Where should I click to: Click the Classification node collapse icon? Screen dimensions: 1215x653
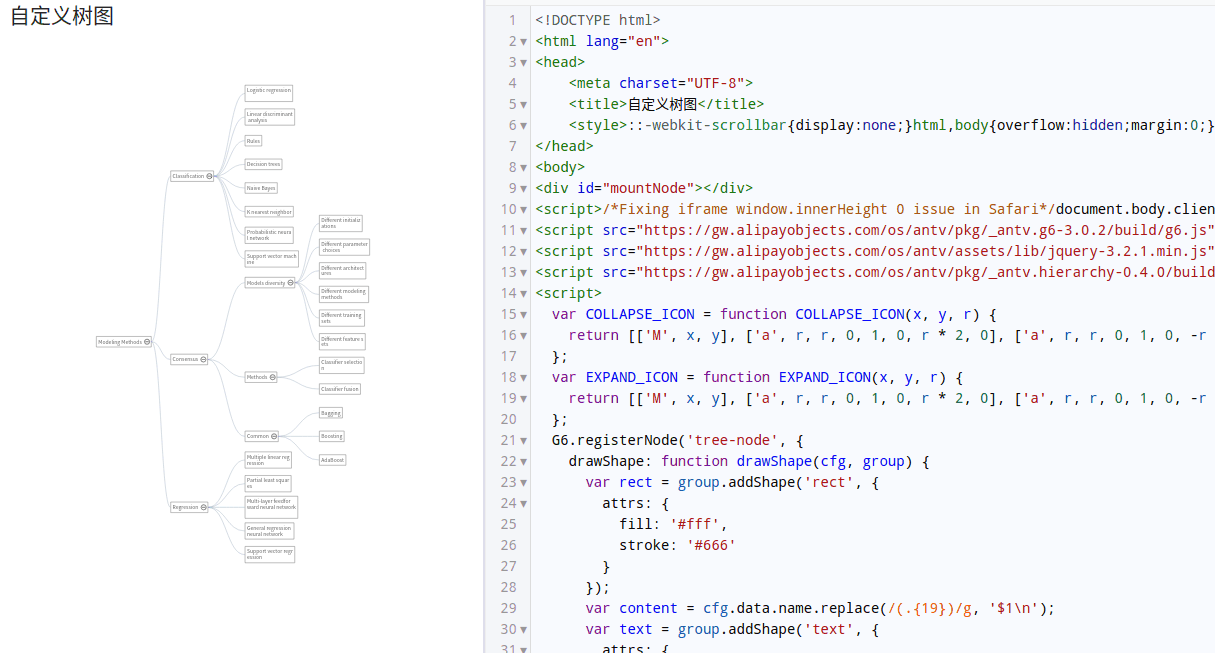(x=209, y=176)
